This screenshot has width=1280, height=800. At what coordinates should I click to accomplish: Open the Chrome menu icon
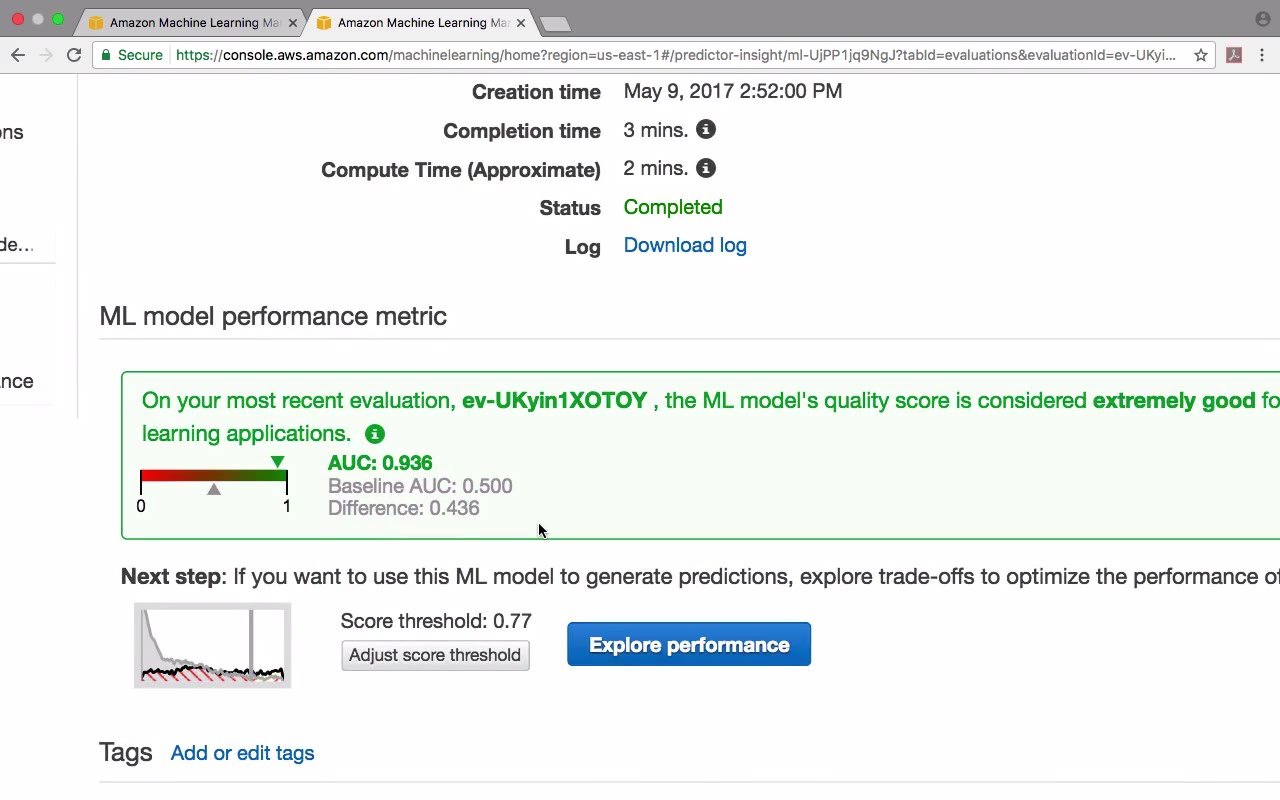click(1263, 55)
